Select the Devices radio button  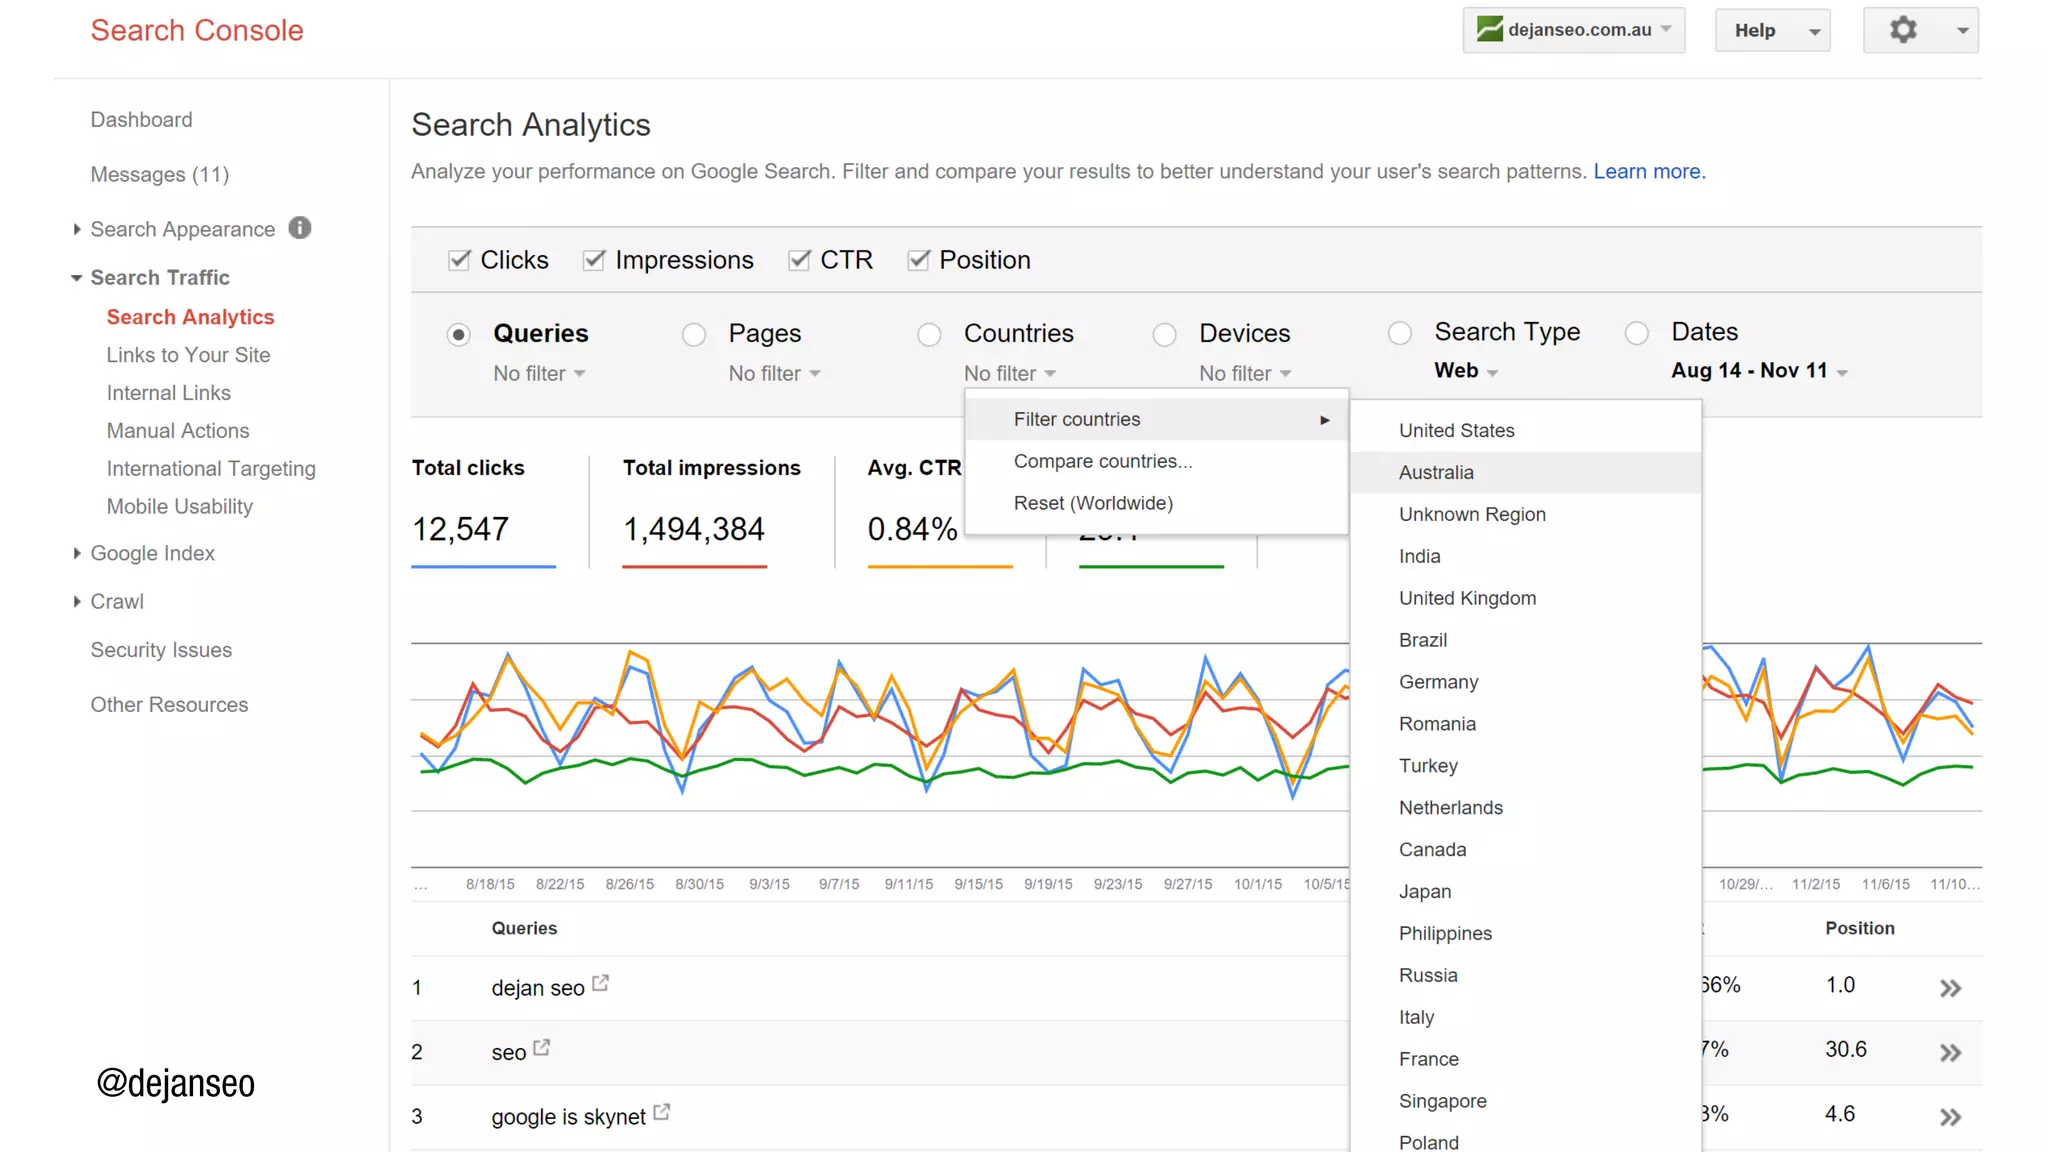(x=1164, y=334)
